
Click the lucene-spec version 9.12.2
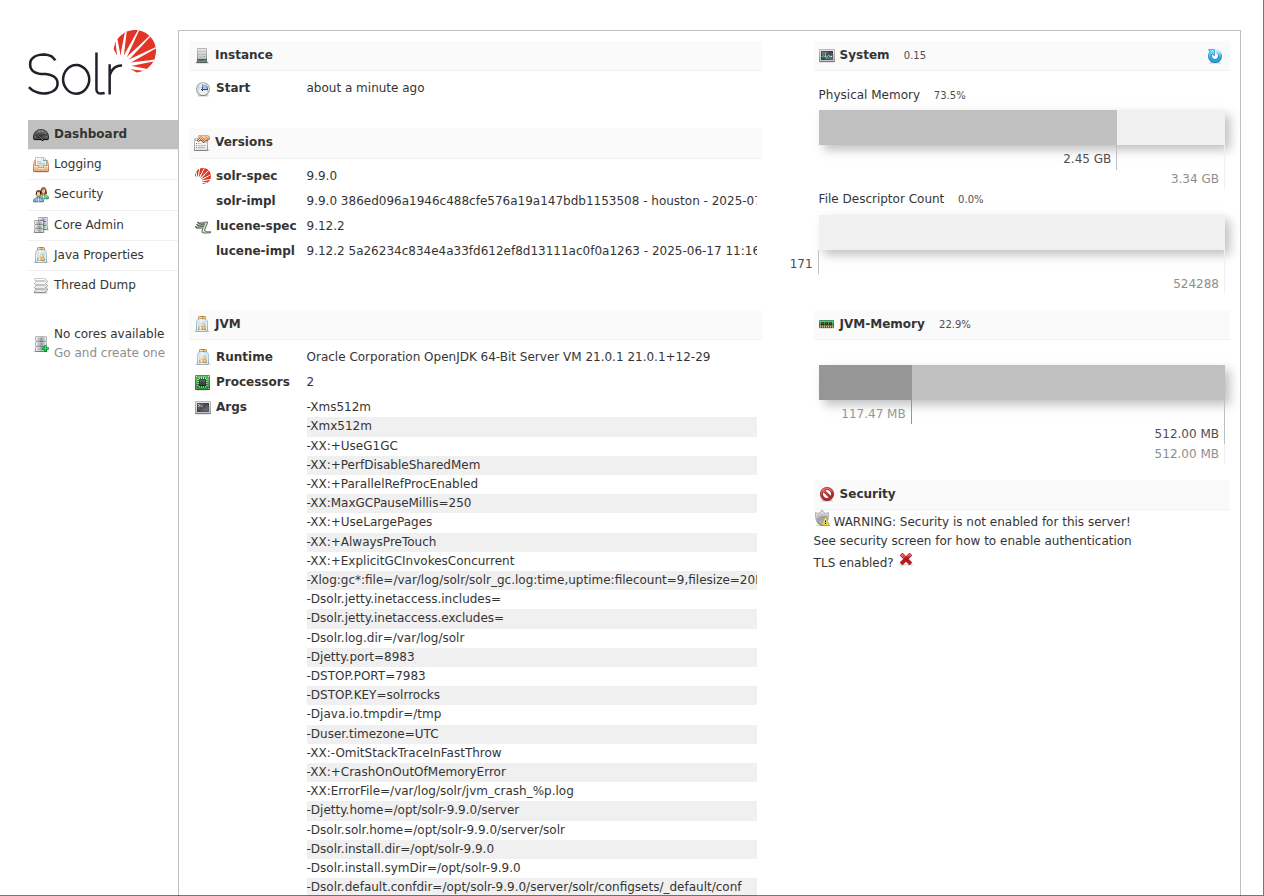click(326, 226)
